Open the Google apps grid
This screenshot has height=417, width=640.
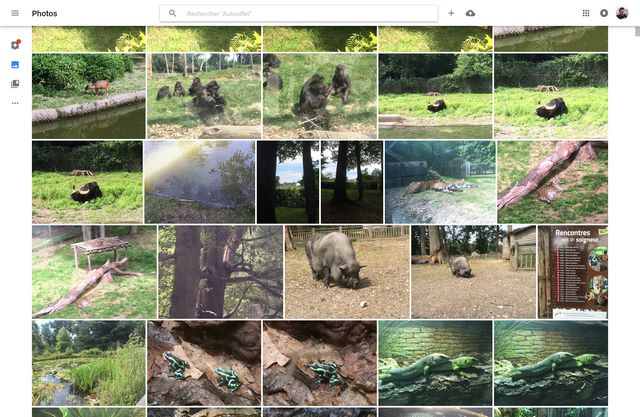tap(586, 13)
